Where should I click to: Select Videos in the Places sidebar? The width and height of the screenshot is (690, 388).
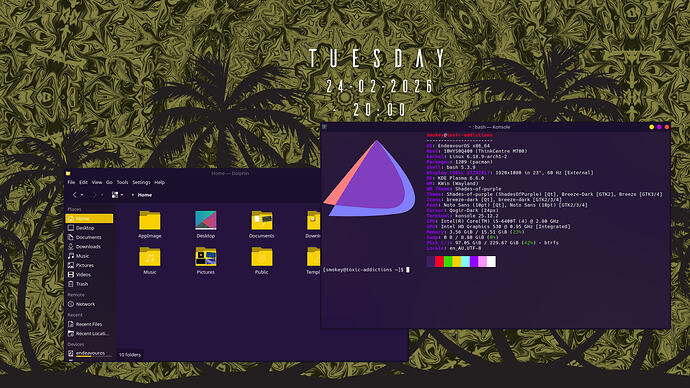tap(89, 275)
